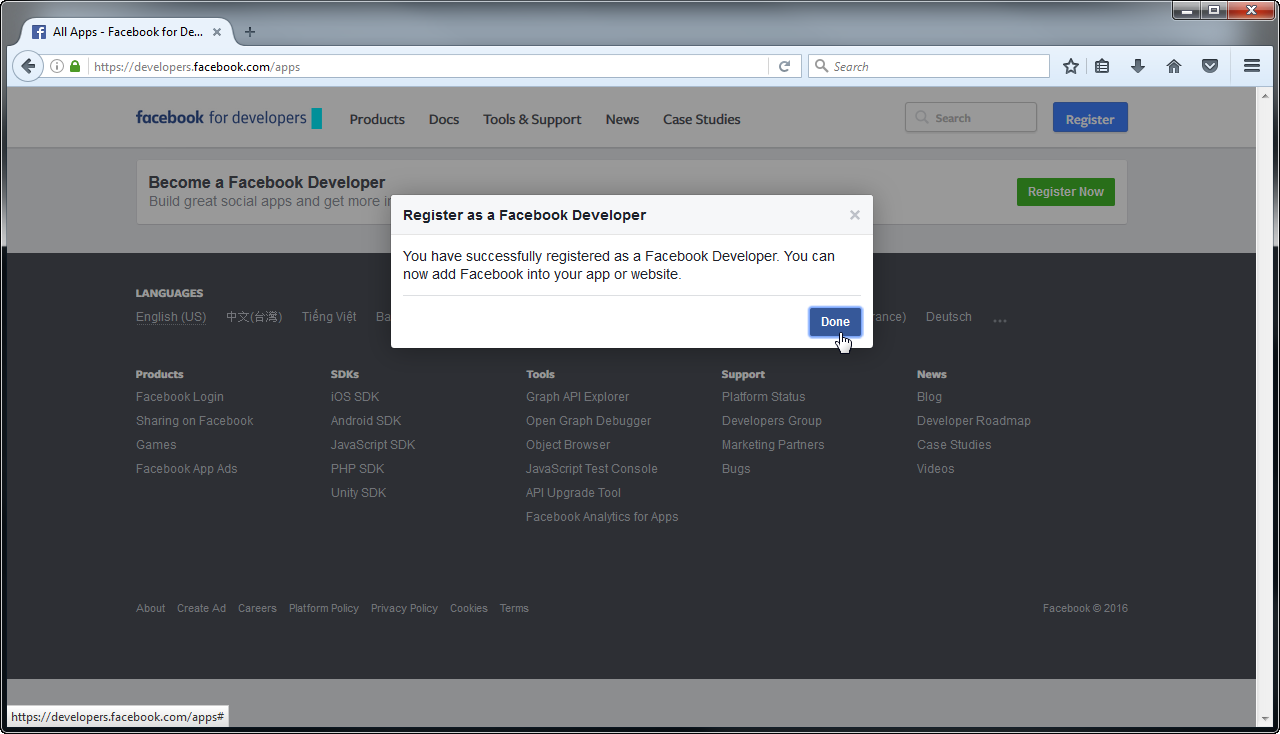Open the Videos link
Image resolution: width=1280 pixels, height=734 pixels.
pos(936,469)
